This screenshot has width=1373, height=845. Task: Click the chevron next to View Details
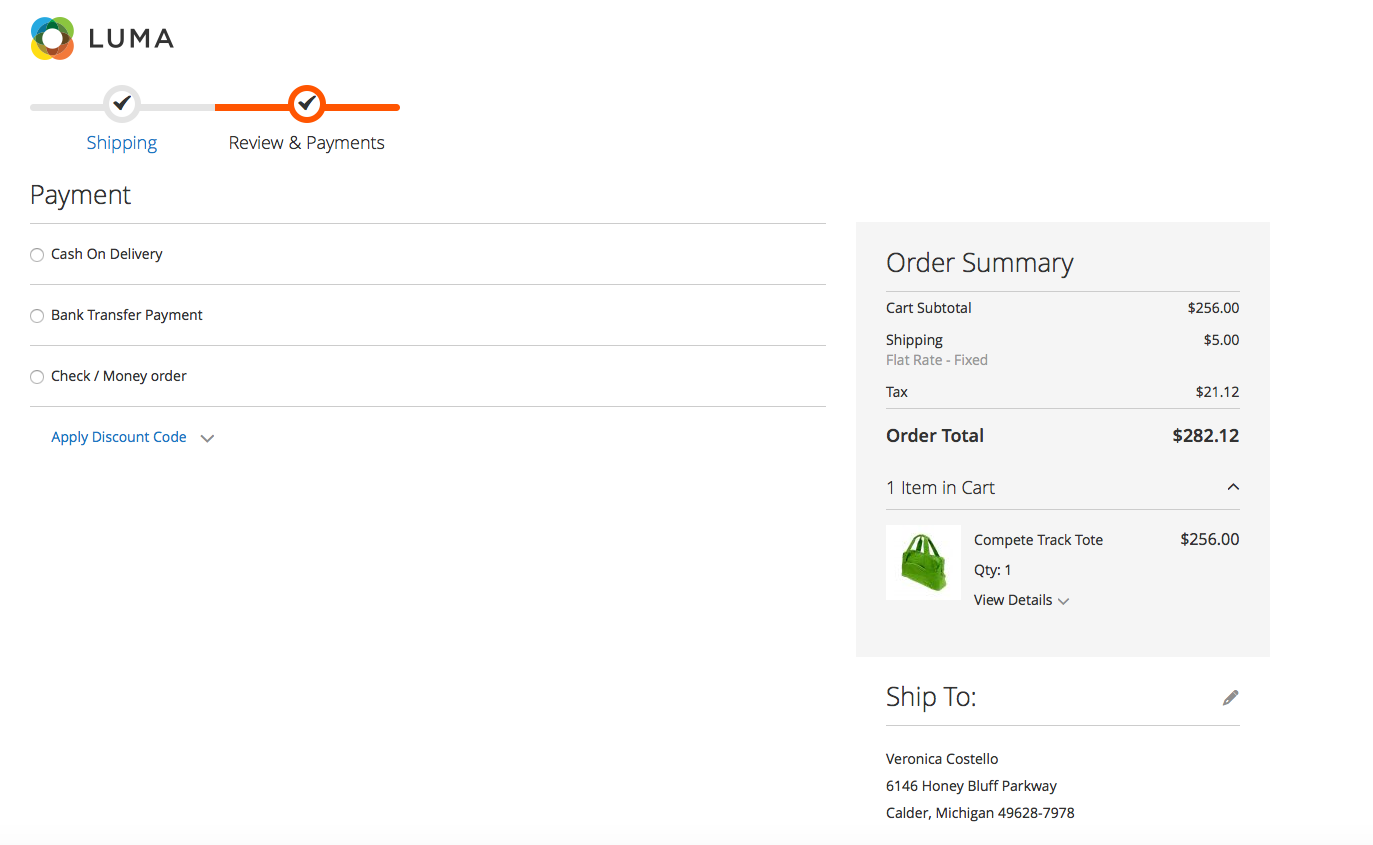coord(1064,601)
